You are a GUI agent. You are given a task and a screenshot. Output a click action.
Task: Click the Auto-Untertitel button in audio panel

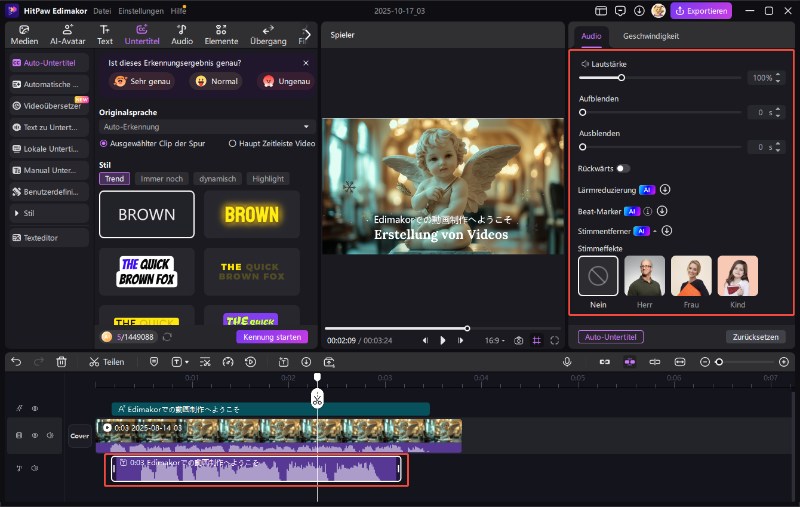pos(610,337)
